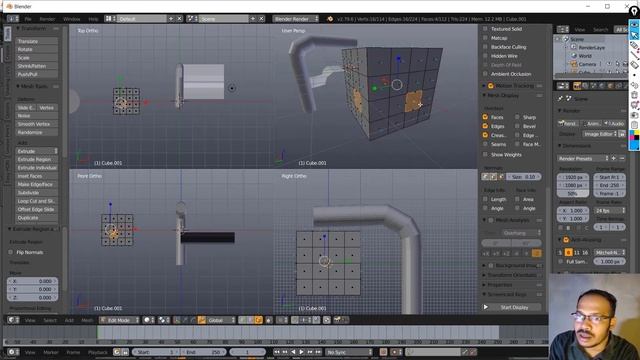640x360 pixels.
Task: Click the timeline End 250 field
Action: 203,352
